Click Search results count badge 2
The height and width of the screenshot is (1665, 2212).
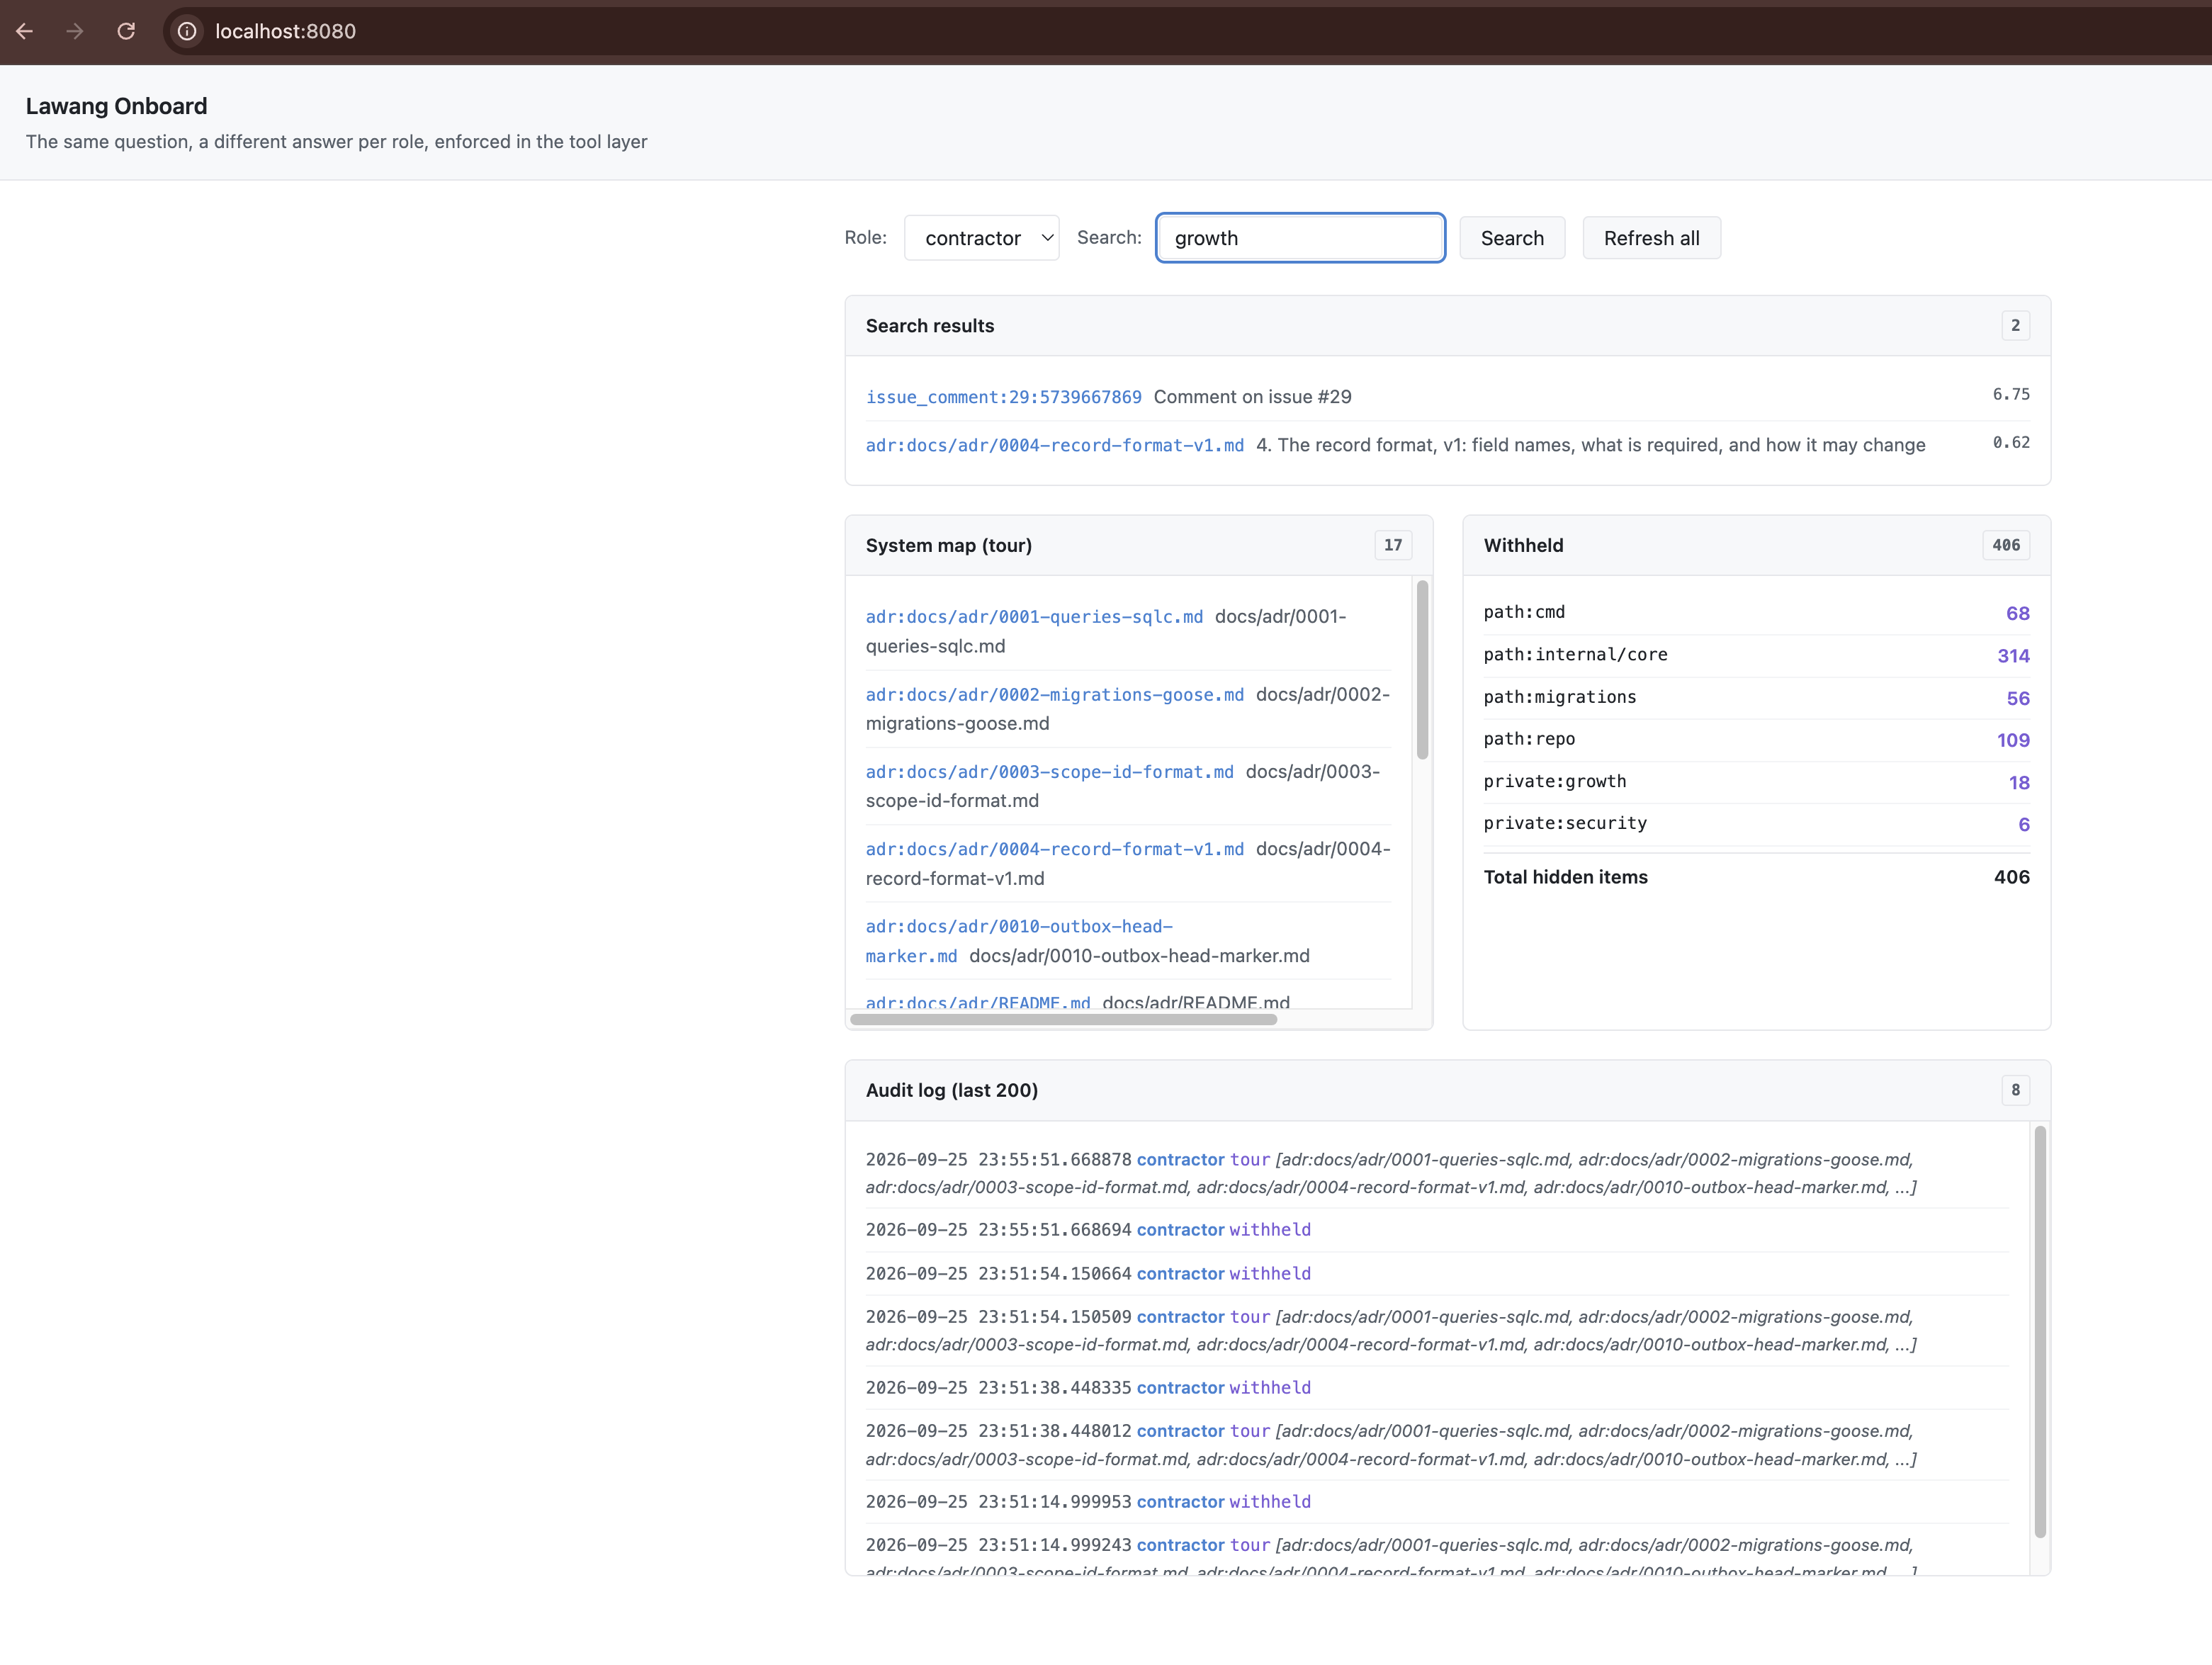(x=2015, y=325)
